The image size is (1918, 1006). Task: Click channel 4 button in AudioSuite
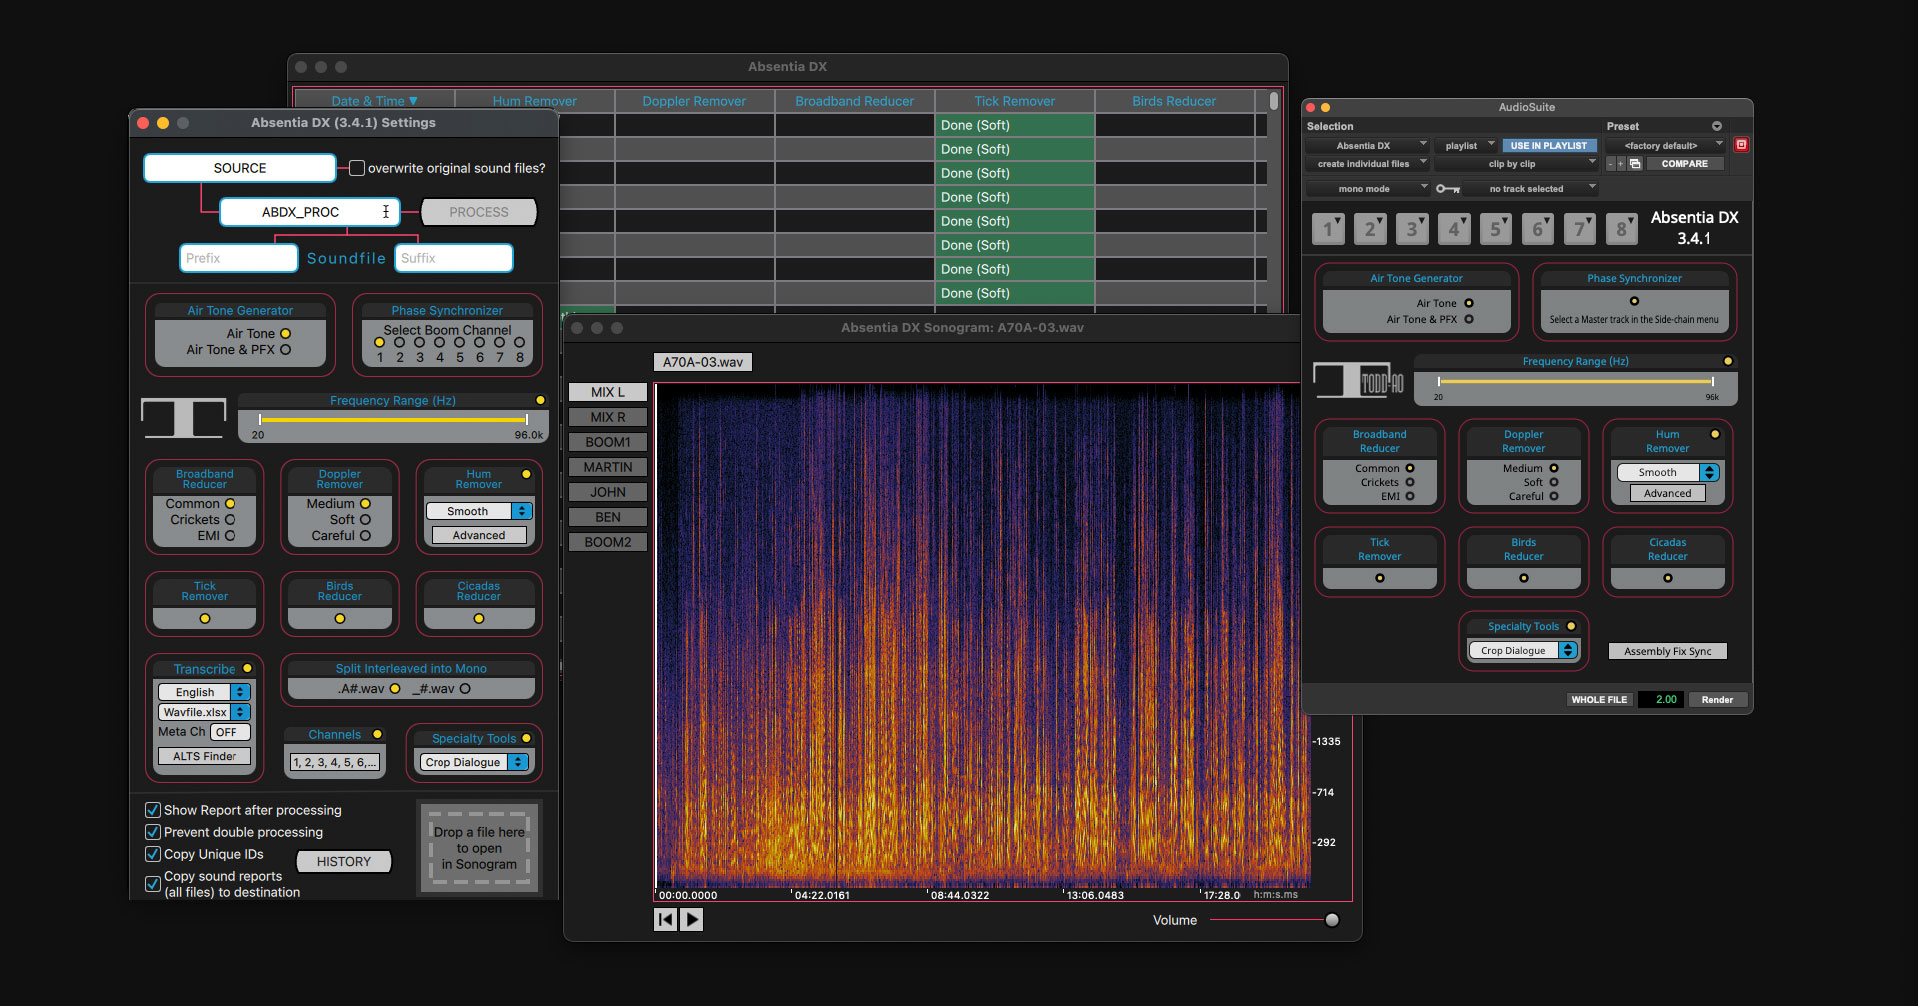tap(1454, 229)
